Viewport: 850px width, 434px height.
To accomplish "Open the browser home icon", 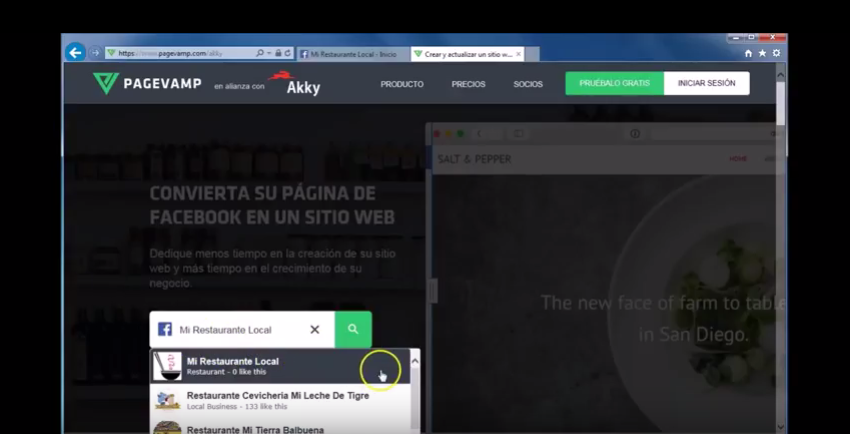I will tap(748, 54).
